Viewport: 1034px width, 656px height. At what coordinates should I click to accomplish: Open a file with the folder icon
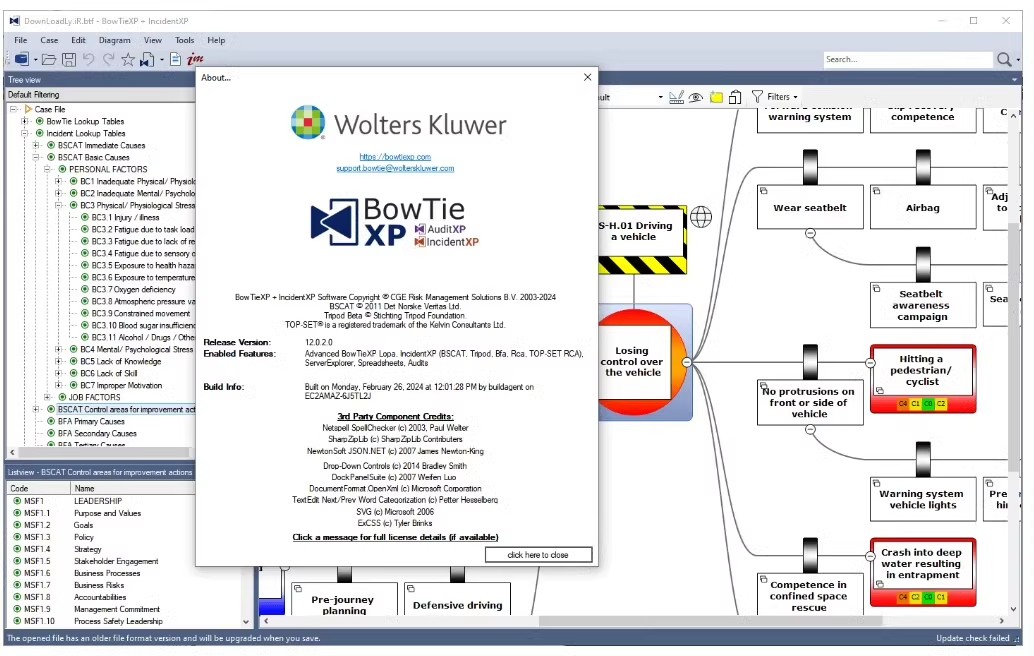(x=49, y=59)
